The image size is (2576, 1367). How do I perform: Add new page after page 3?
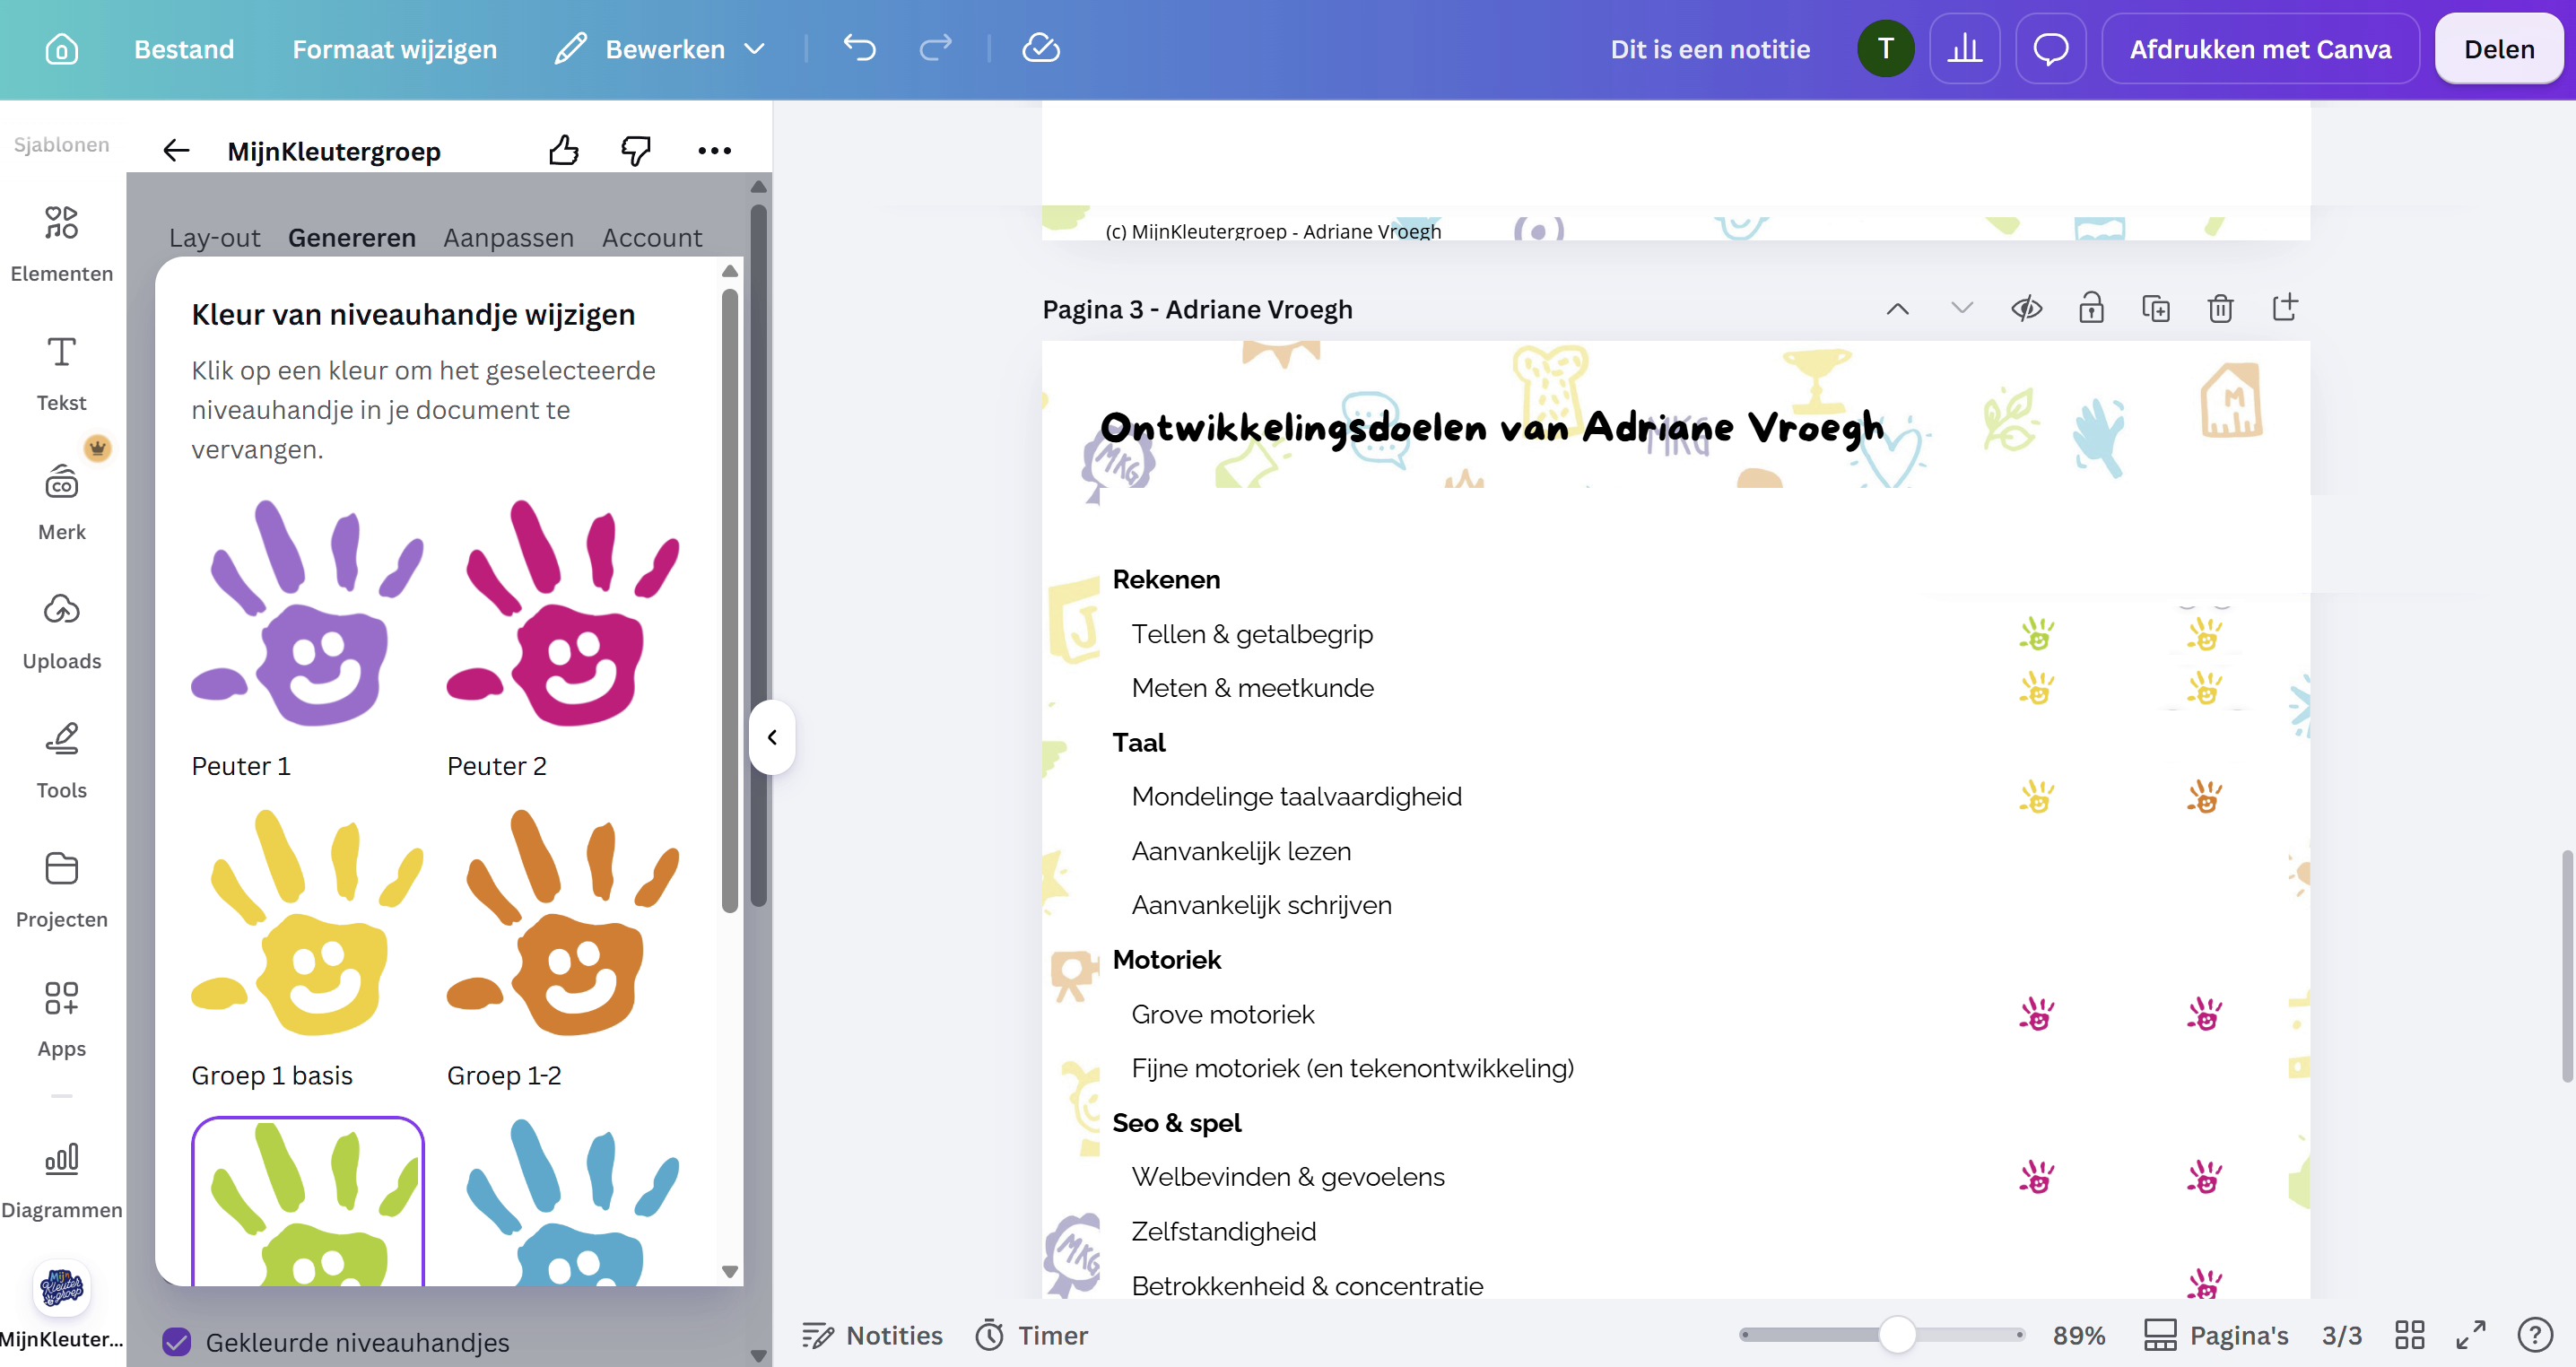[x=2285, y=307]
